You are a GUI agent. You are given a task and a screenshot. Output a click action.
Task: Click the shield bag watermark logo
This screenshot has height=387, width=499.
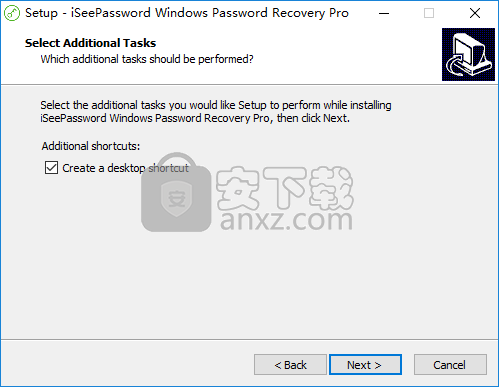[x=176, y=192]
